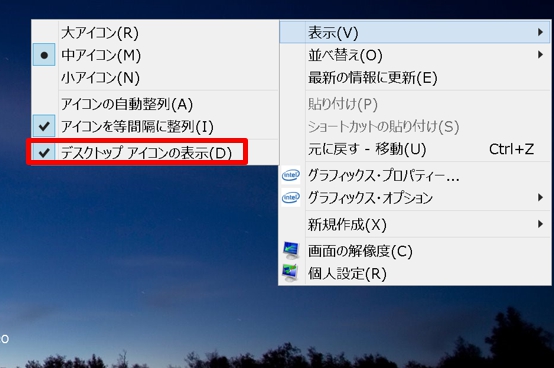The height and width of the screenshot is (368, 554).
Task: Click arrow at right of 表示(V)
Action: (540, 32)
